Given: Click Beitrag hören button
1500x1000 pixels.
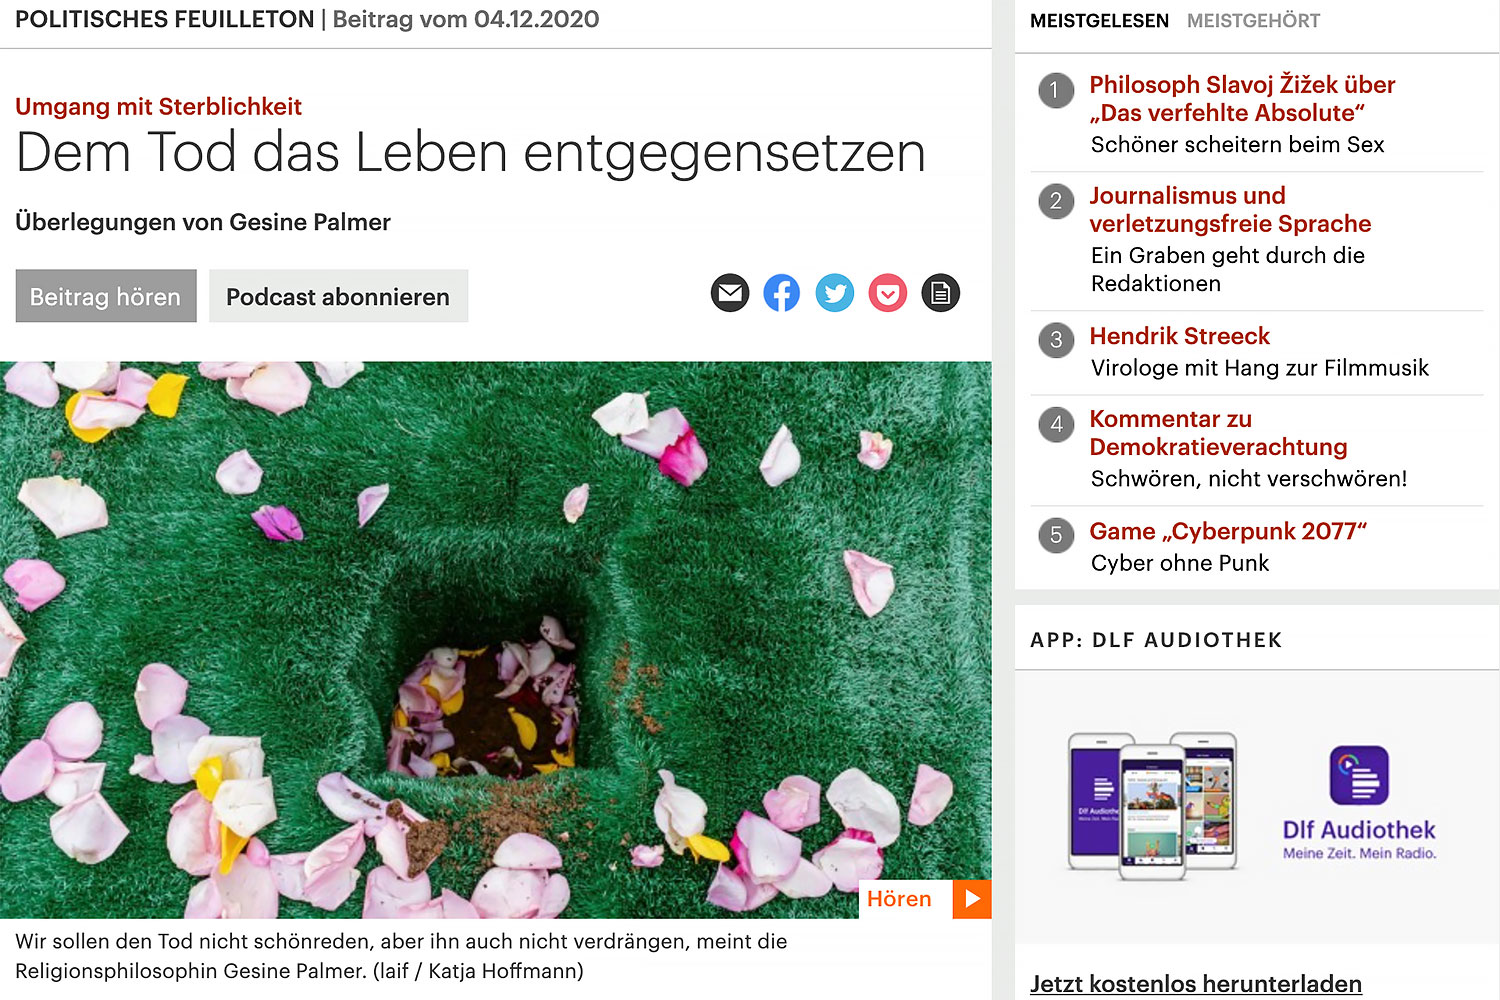Looking at the screenshot, I should [x=106, y=296].
